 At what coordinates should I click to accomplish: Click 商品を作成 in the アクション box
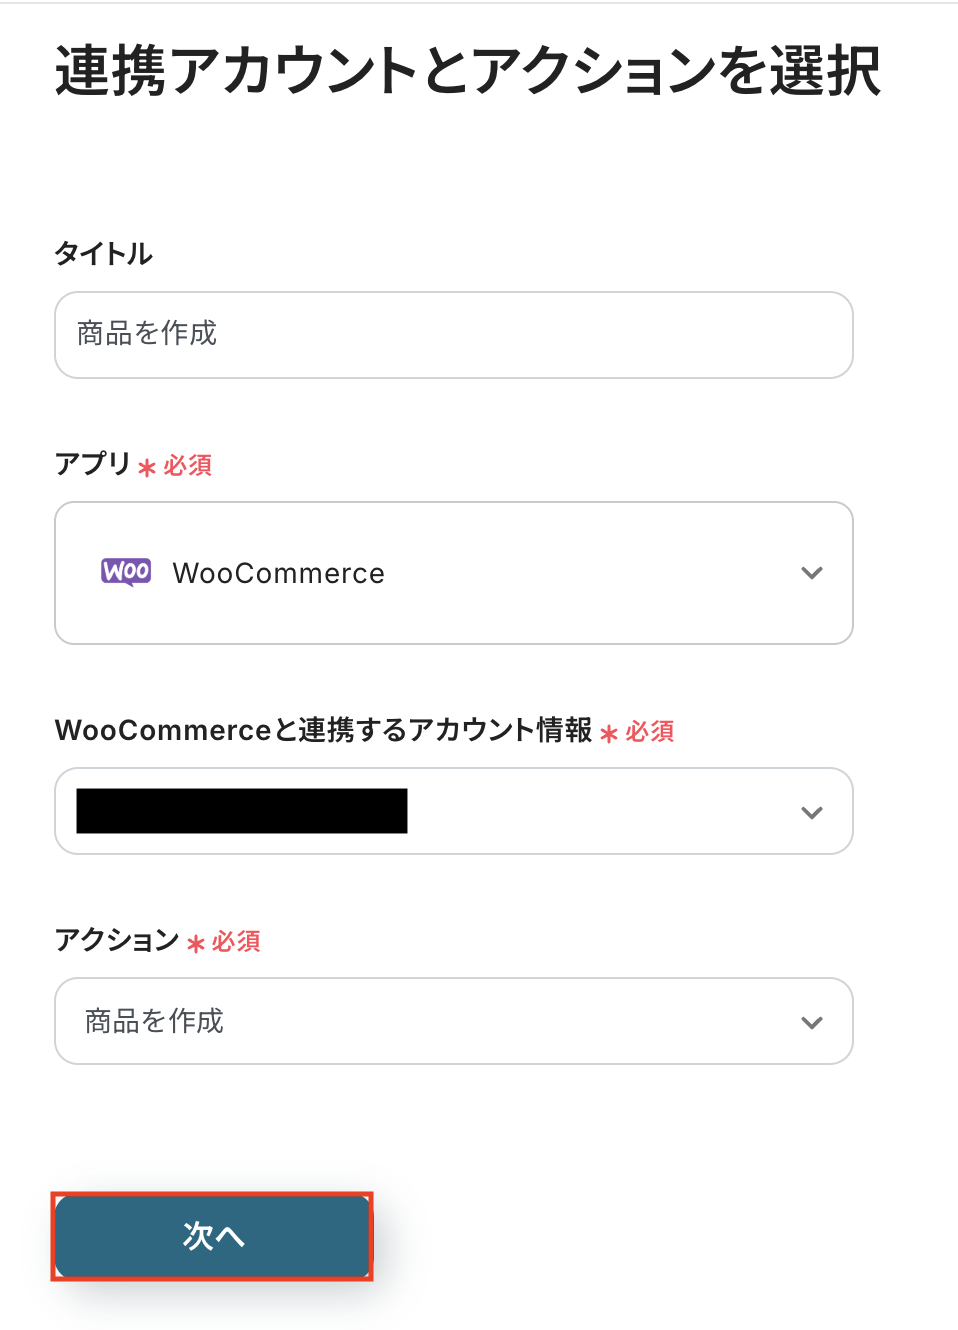pos(154,1021)
